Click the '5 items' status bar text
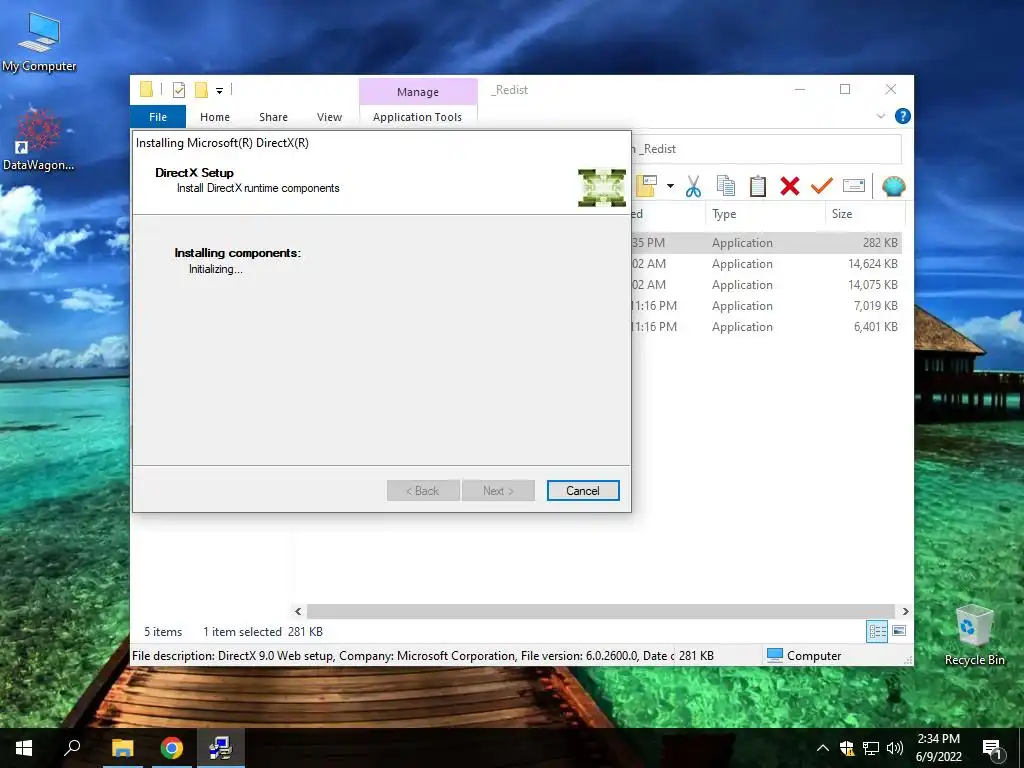The image size is (1024, 768). [163, 632]
